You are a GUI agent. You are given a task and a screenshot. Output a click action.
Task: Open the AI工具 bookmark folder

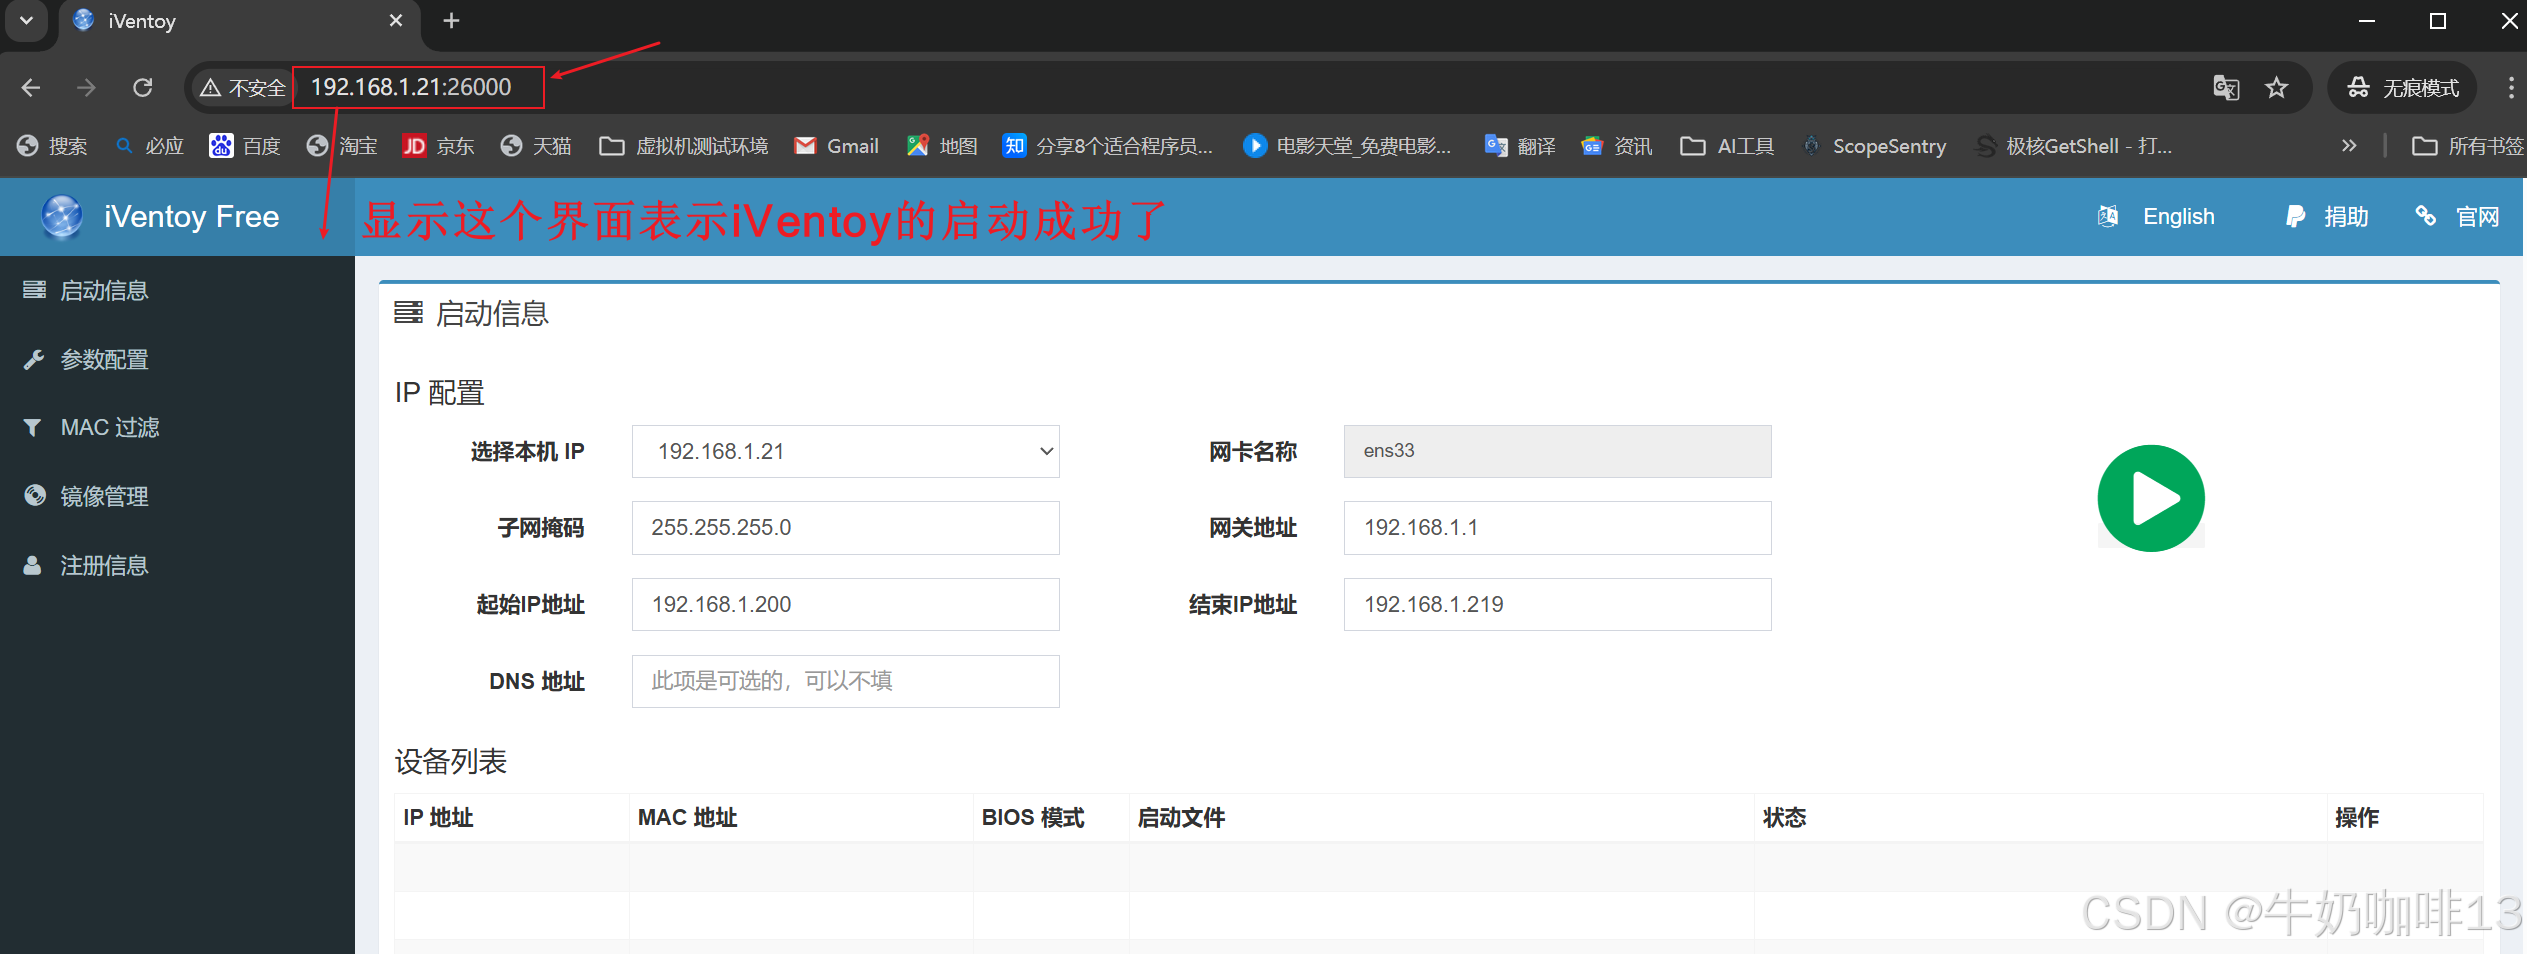pyautogui.click(x=1727, y=147)
